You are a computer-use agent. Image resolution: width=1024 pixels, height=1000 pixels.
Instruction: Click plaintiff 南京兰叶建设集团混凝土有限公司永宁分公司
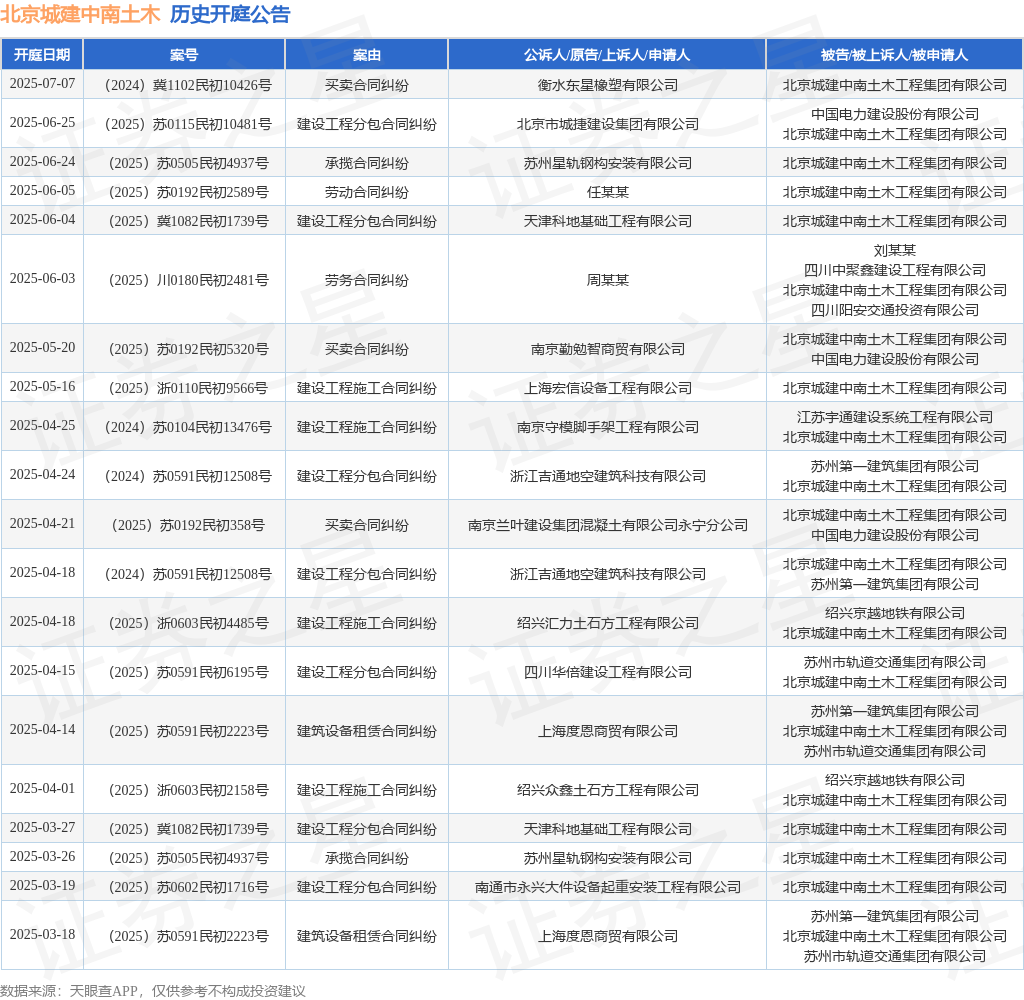(x=607, y=525)
